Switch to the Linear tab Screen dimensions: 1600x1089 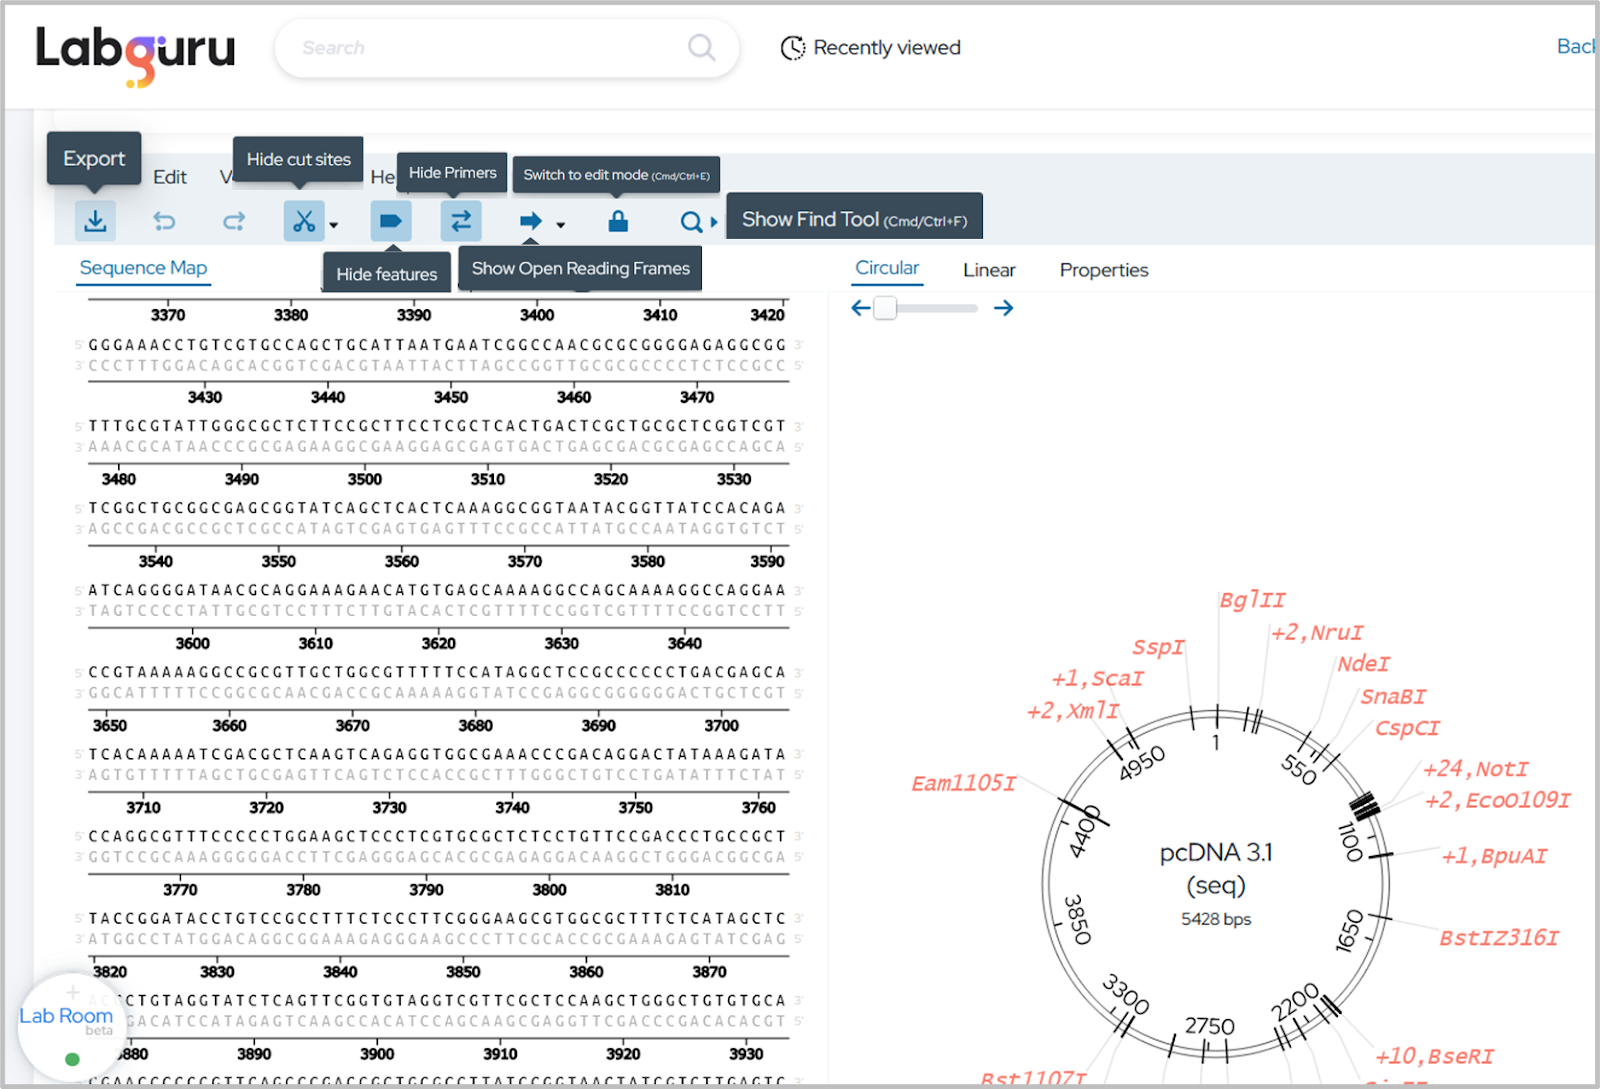(989, 270)
